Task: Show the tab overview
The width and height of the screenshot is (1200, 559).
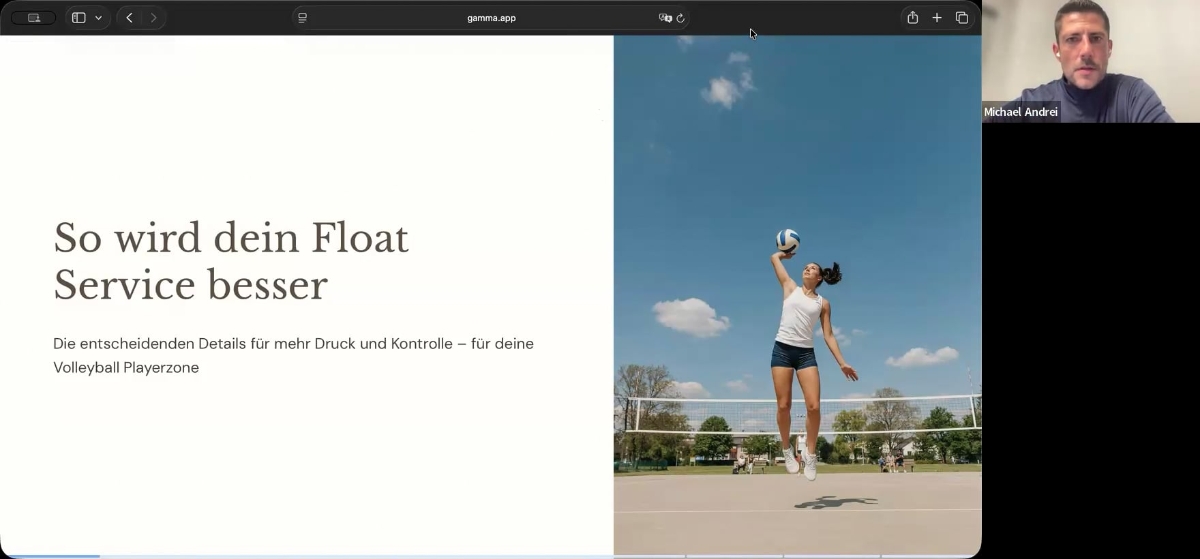Action: pos(962,18)
